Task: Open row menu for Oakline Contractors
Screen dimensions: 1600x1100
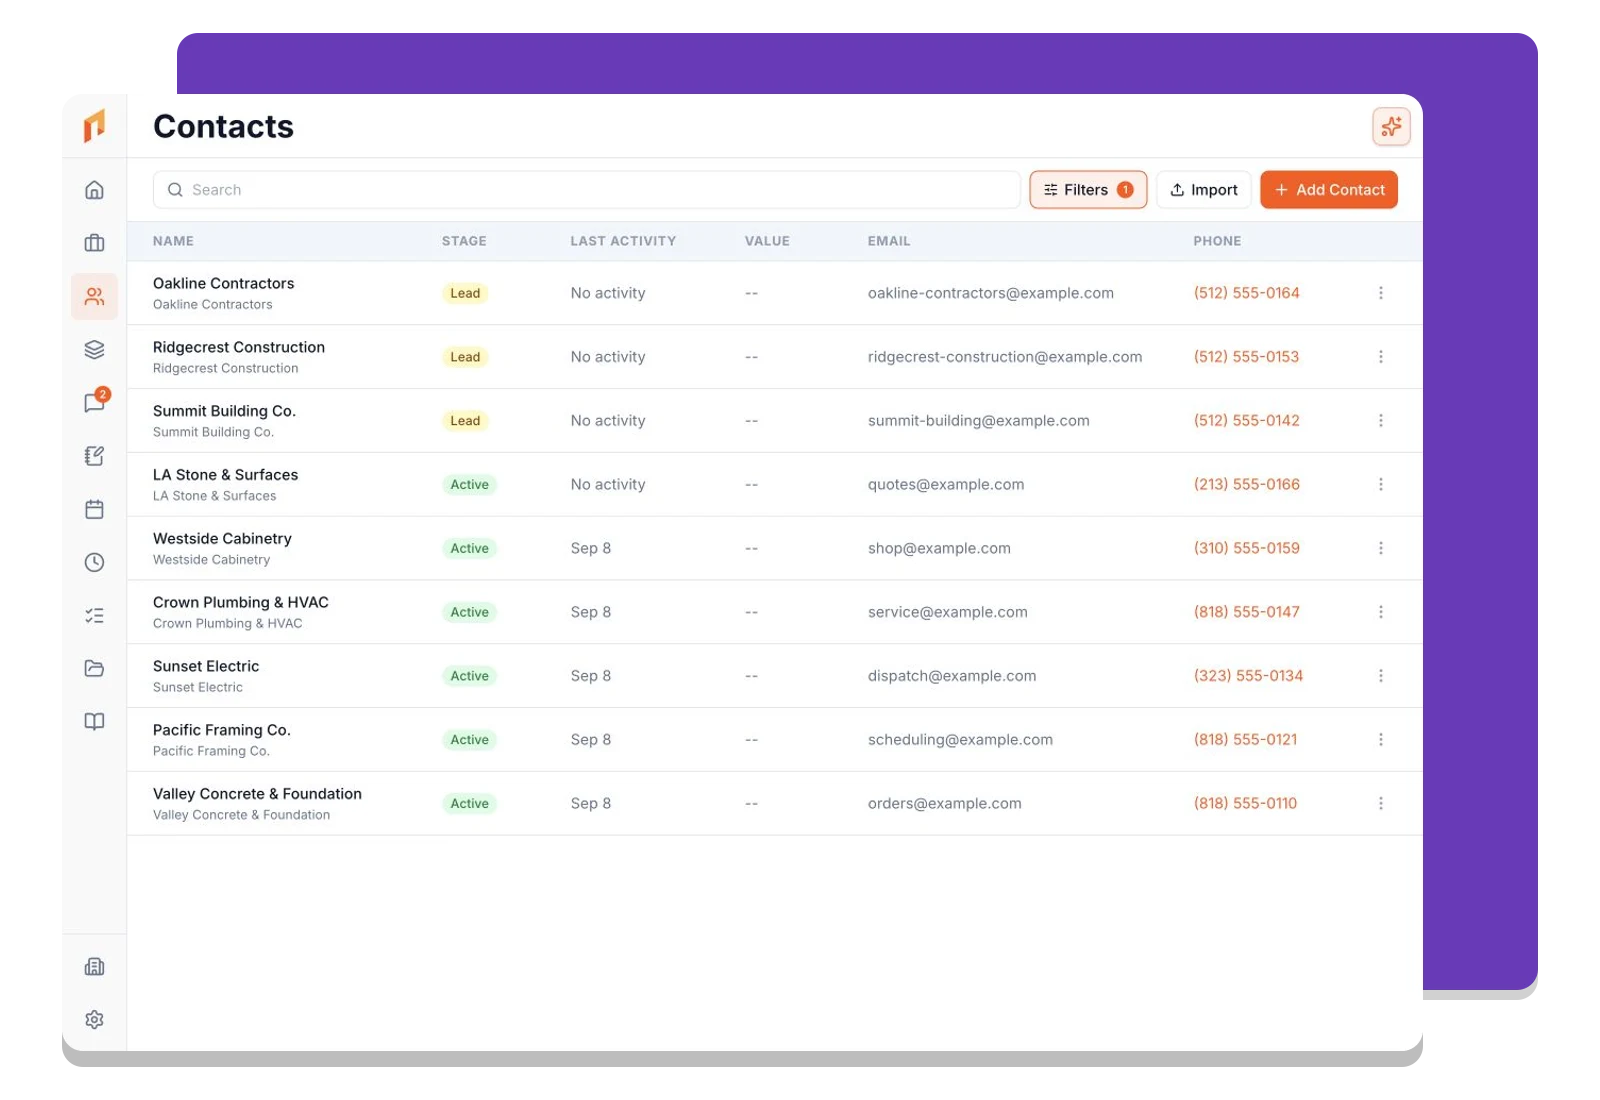Action: [x=1381, y=293]
